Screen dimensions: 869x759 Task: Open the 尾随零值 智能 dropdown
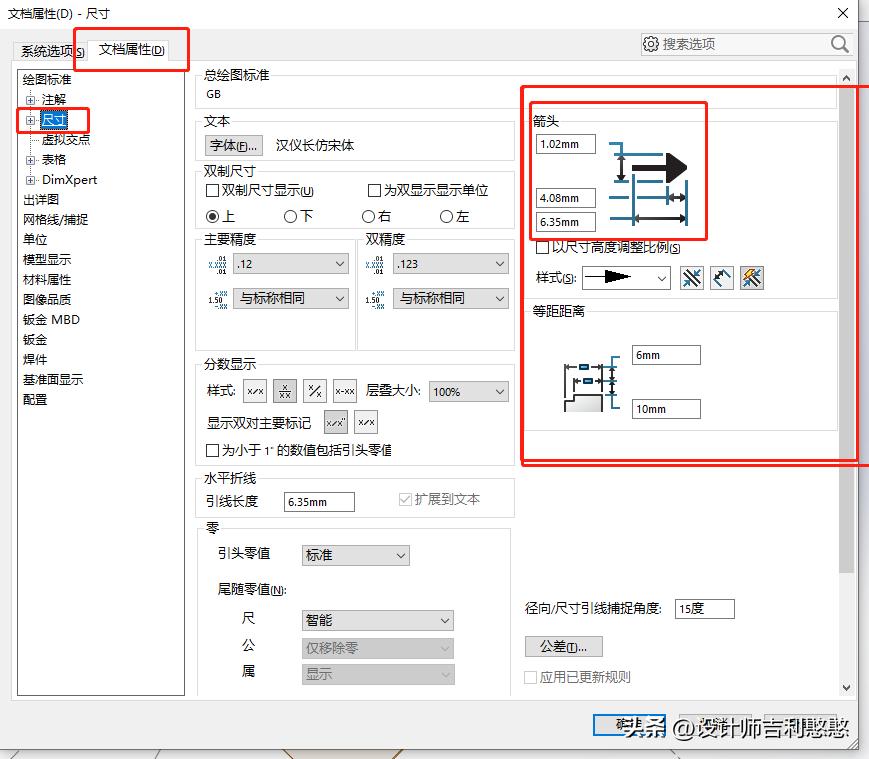pos(377,620)
